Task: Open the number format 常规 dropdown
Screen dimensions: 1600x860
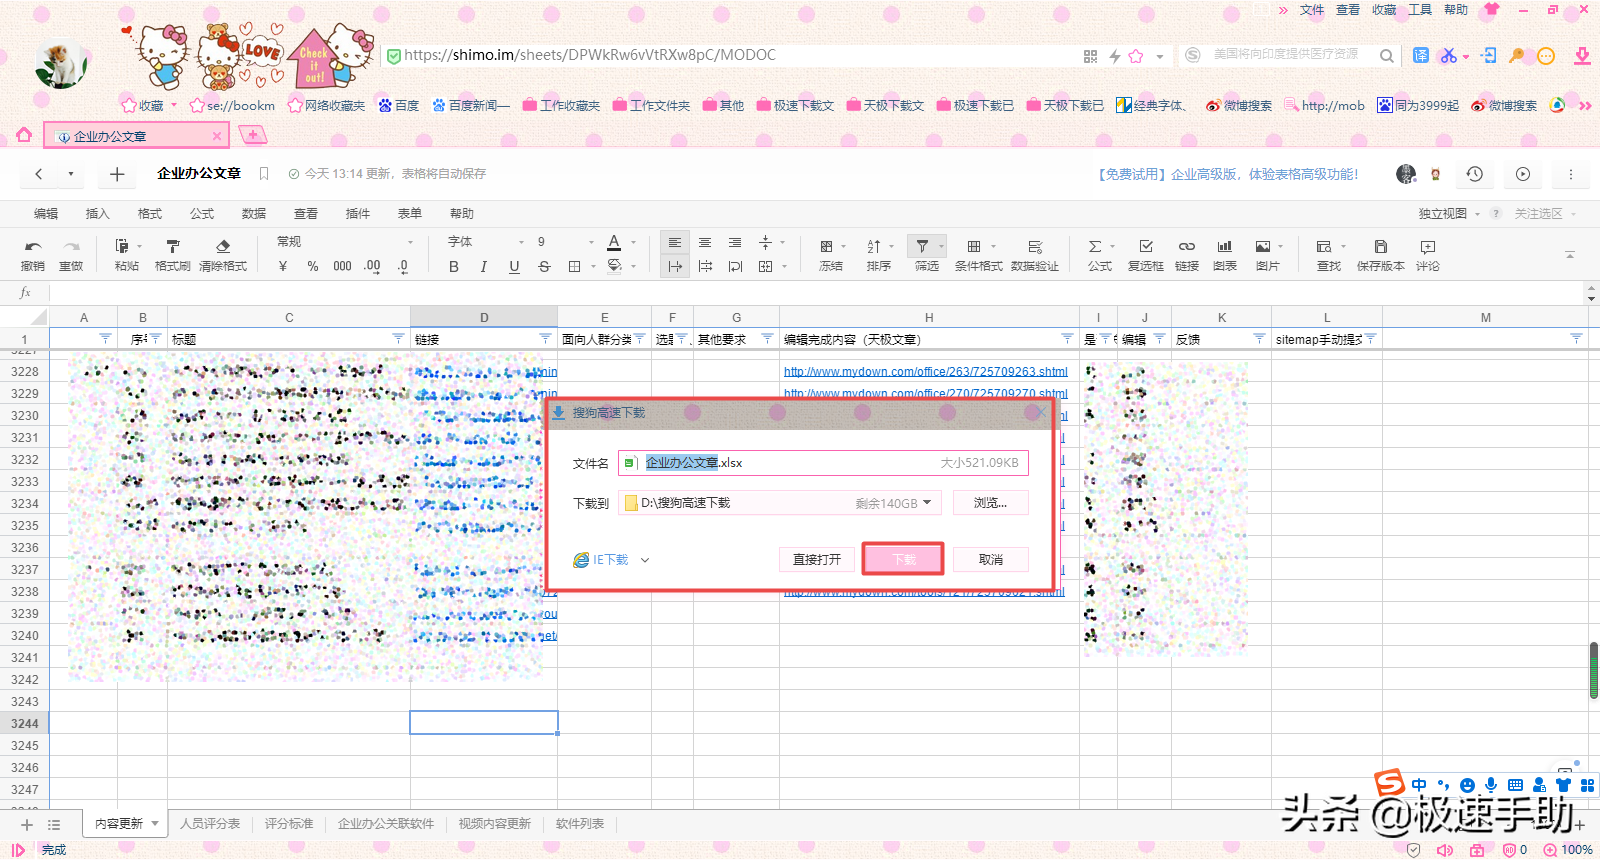Action: pyautogui.click(x=345, y=242)
